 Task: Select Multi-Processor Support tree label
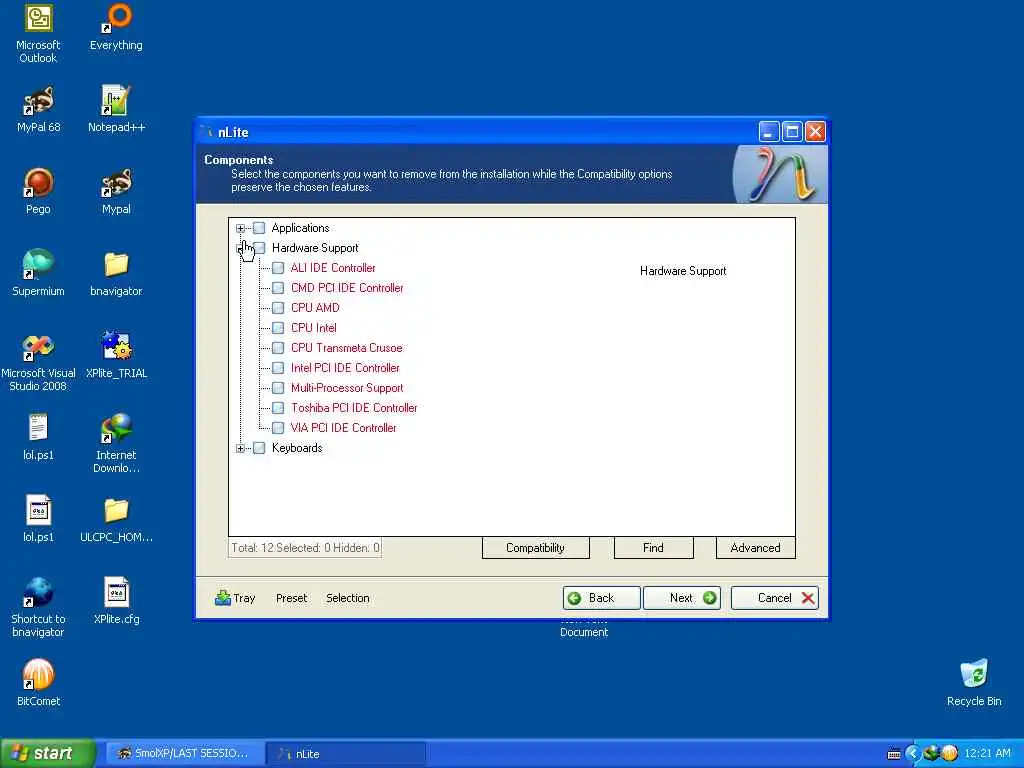click(x=347, y=388)
